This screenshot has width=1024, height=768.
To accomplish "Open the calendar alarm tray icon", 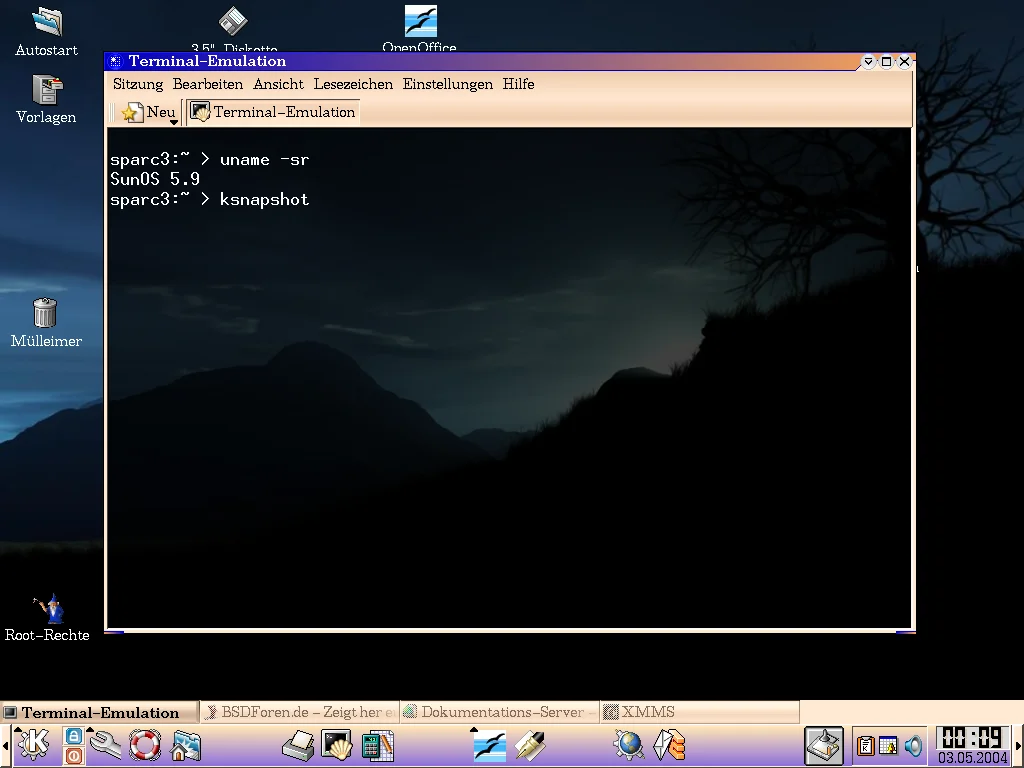I will point(888,746).
